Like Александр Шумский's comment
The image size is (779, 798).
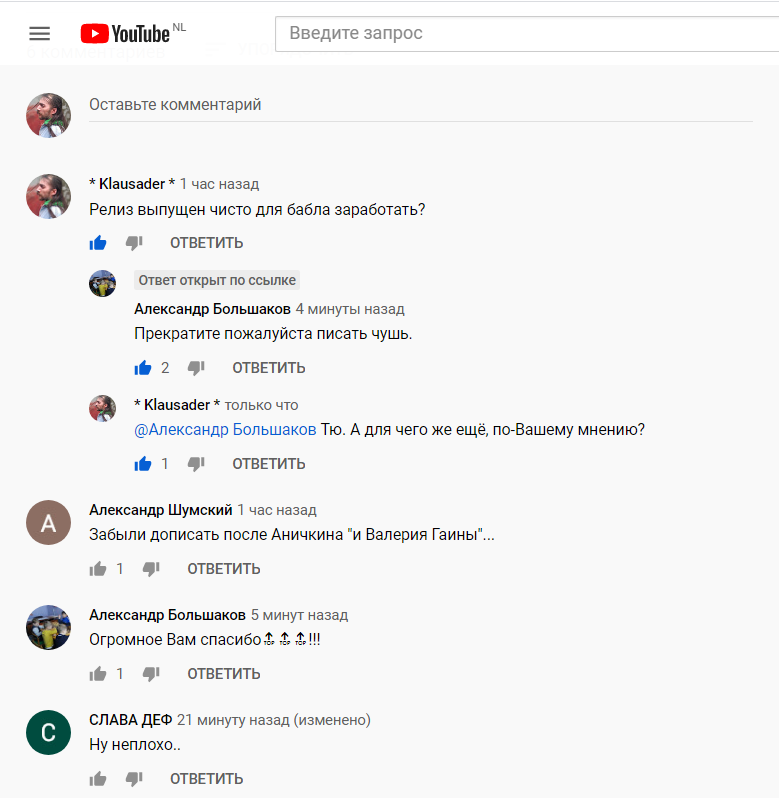[98, 568]
